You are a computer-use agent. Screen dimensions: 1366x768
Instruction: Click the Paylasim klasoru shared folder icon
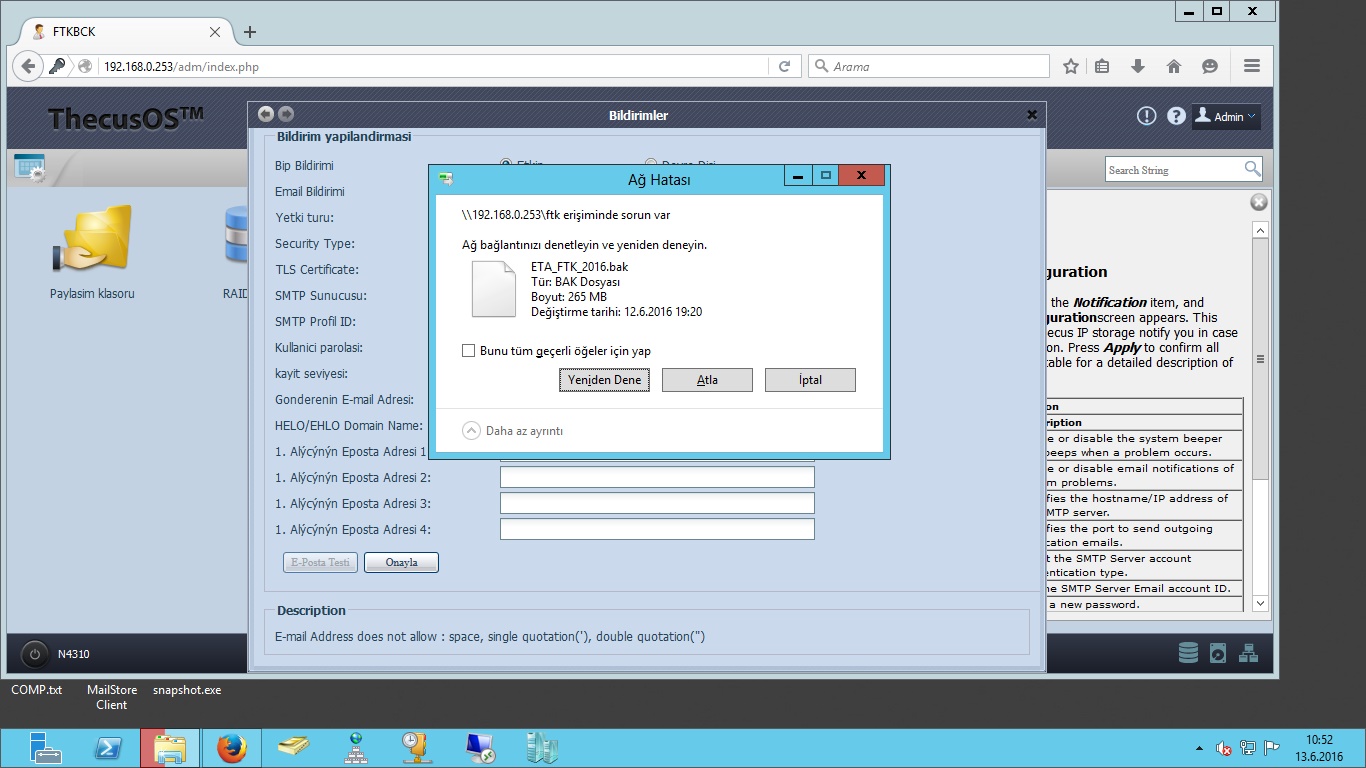tap(92, 240)
